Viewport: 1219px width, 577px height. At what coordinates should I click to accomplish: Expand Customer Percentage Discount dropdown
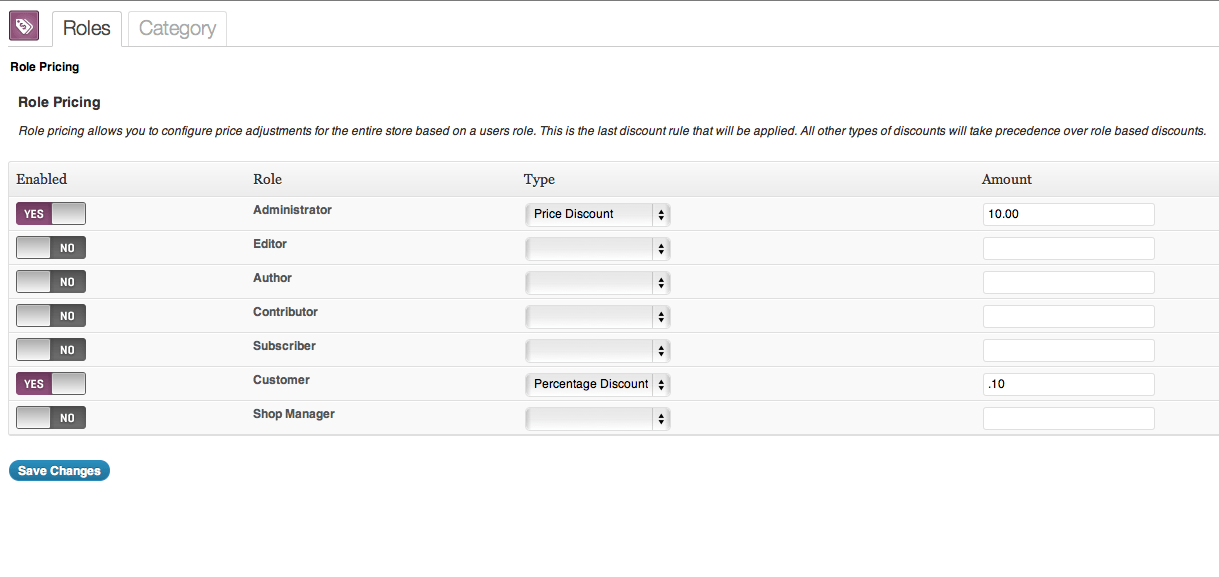pyautogui.click(x=597, y=384)
